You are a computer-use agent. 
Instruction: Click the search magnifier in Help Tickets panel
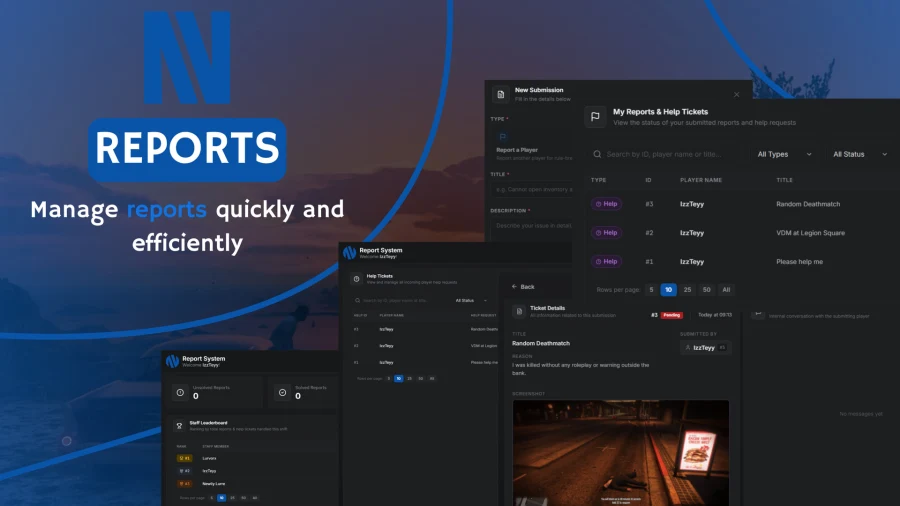pos(358,301)
